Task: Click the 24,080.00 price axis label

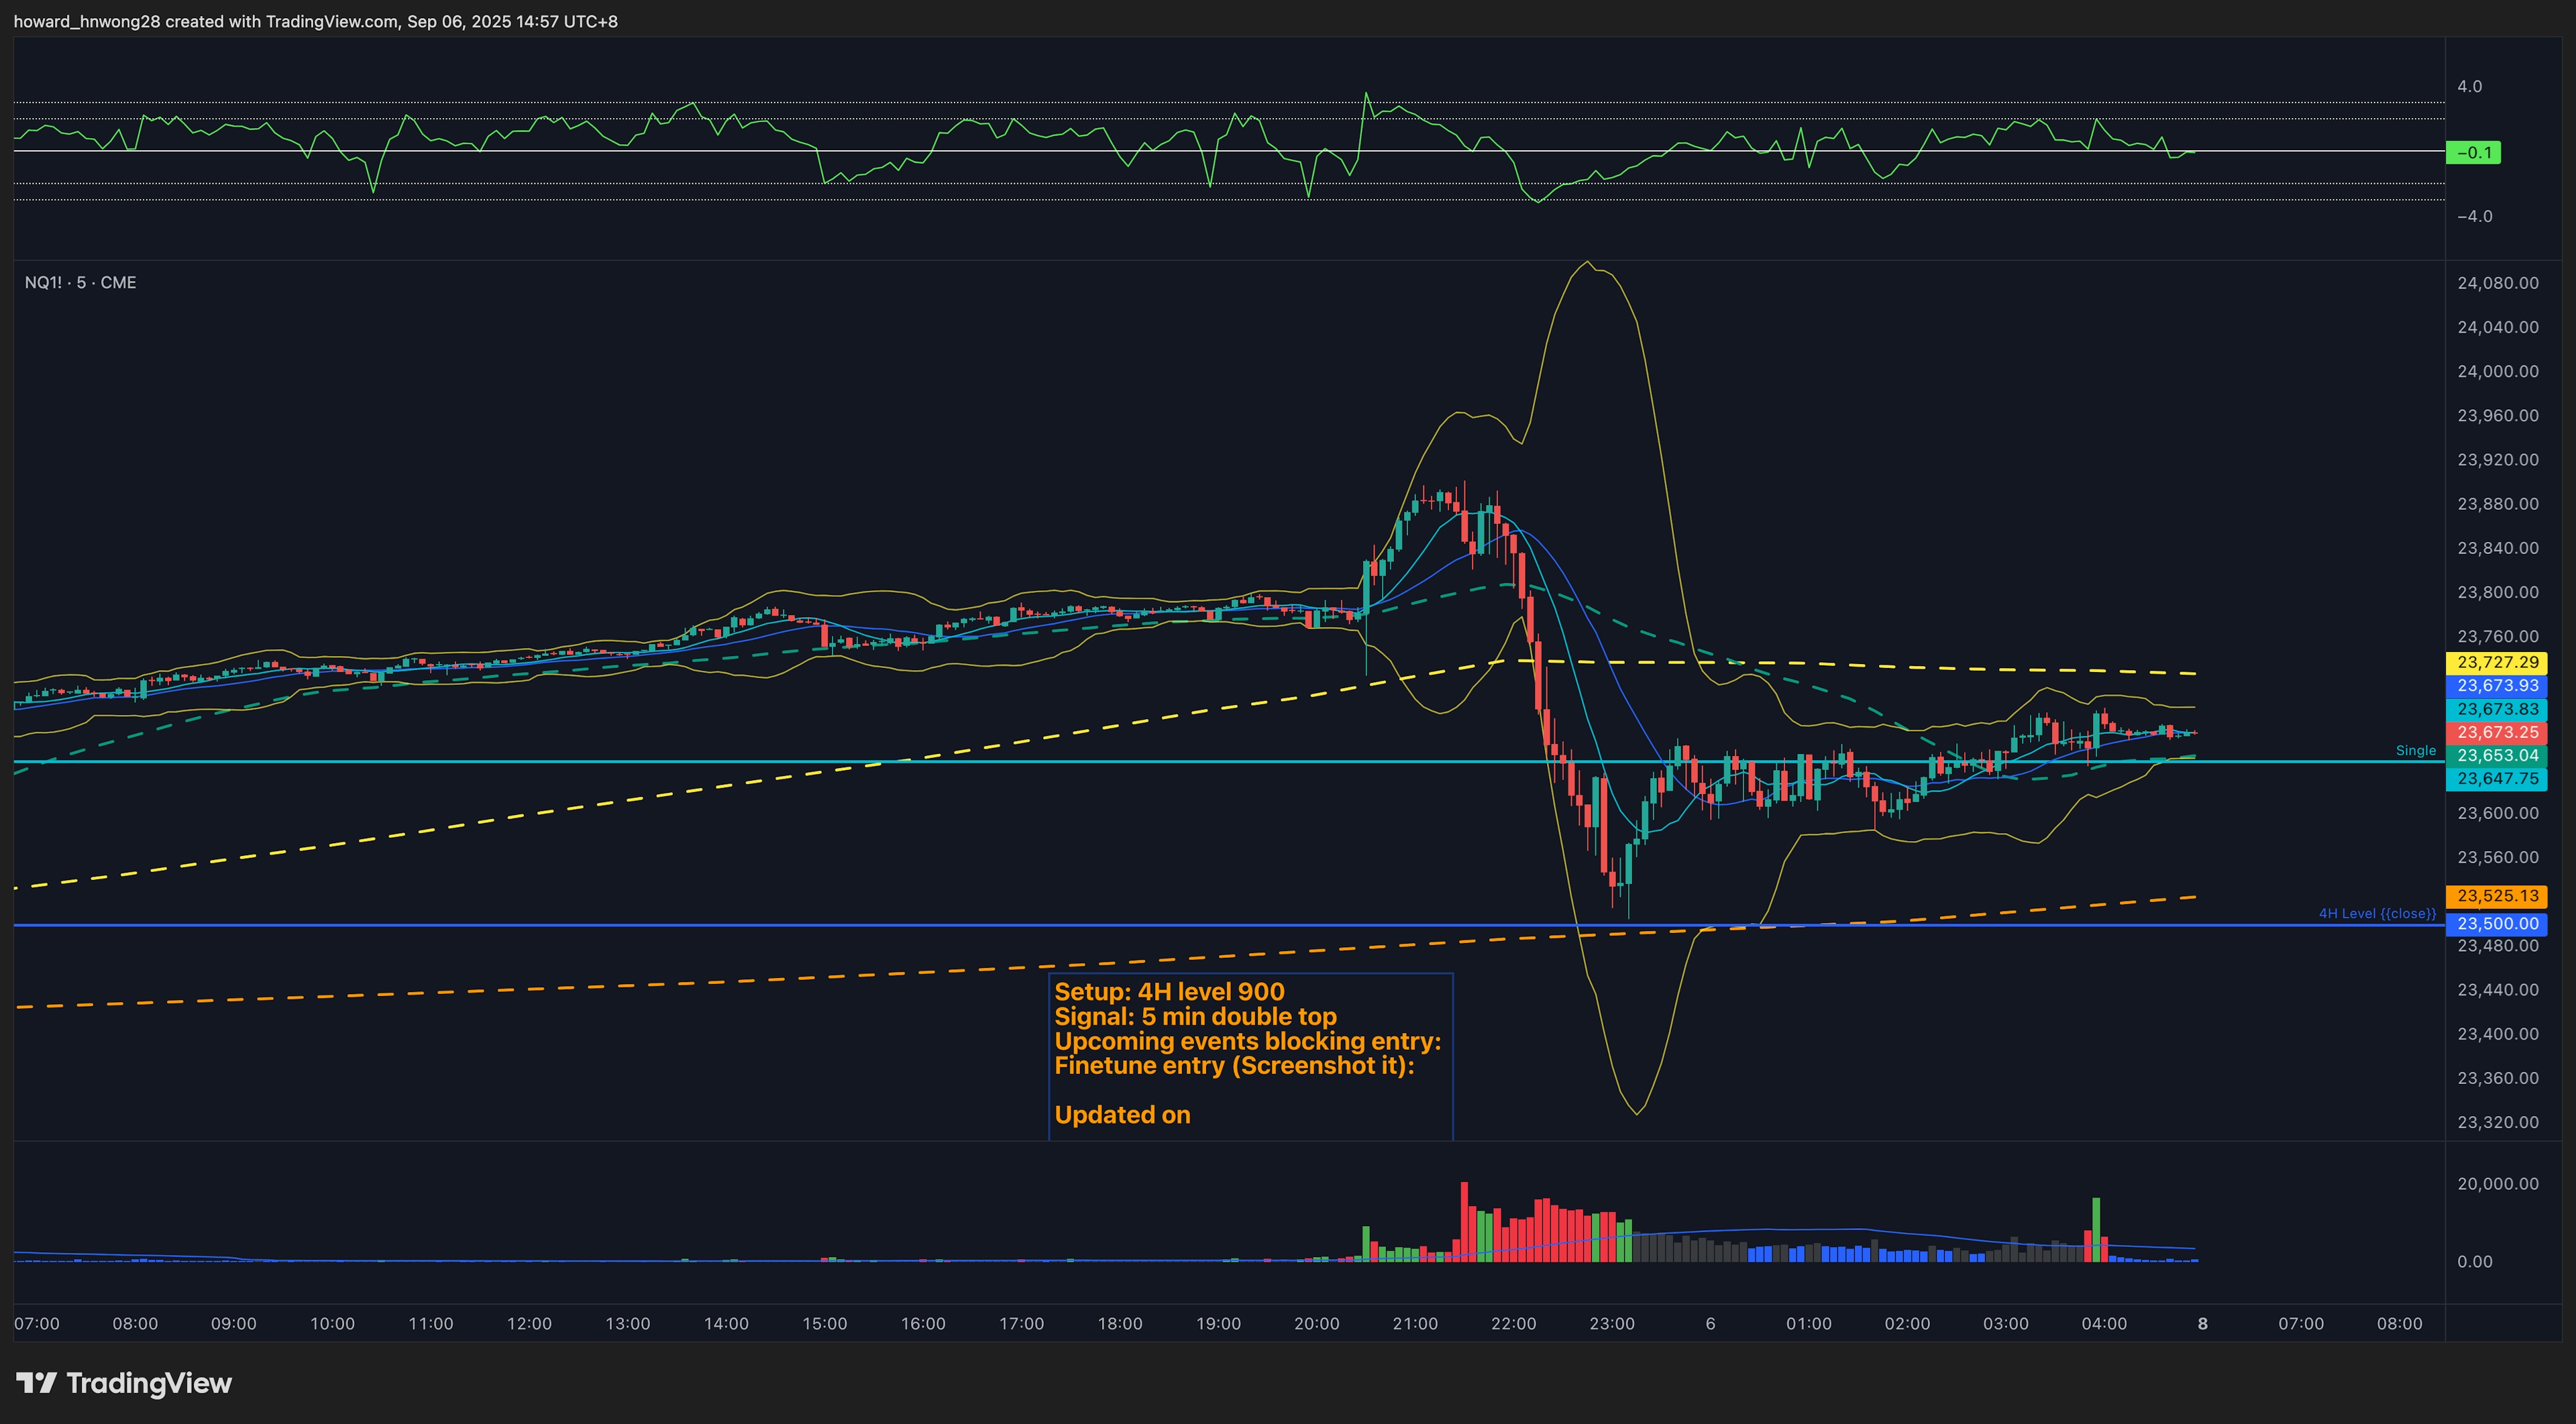Action: (2497, 283)
